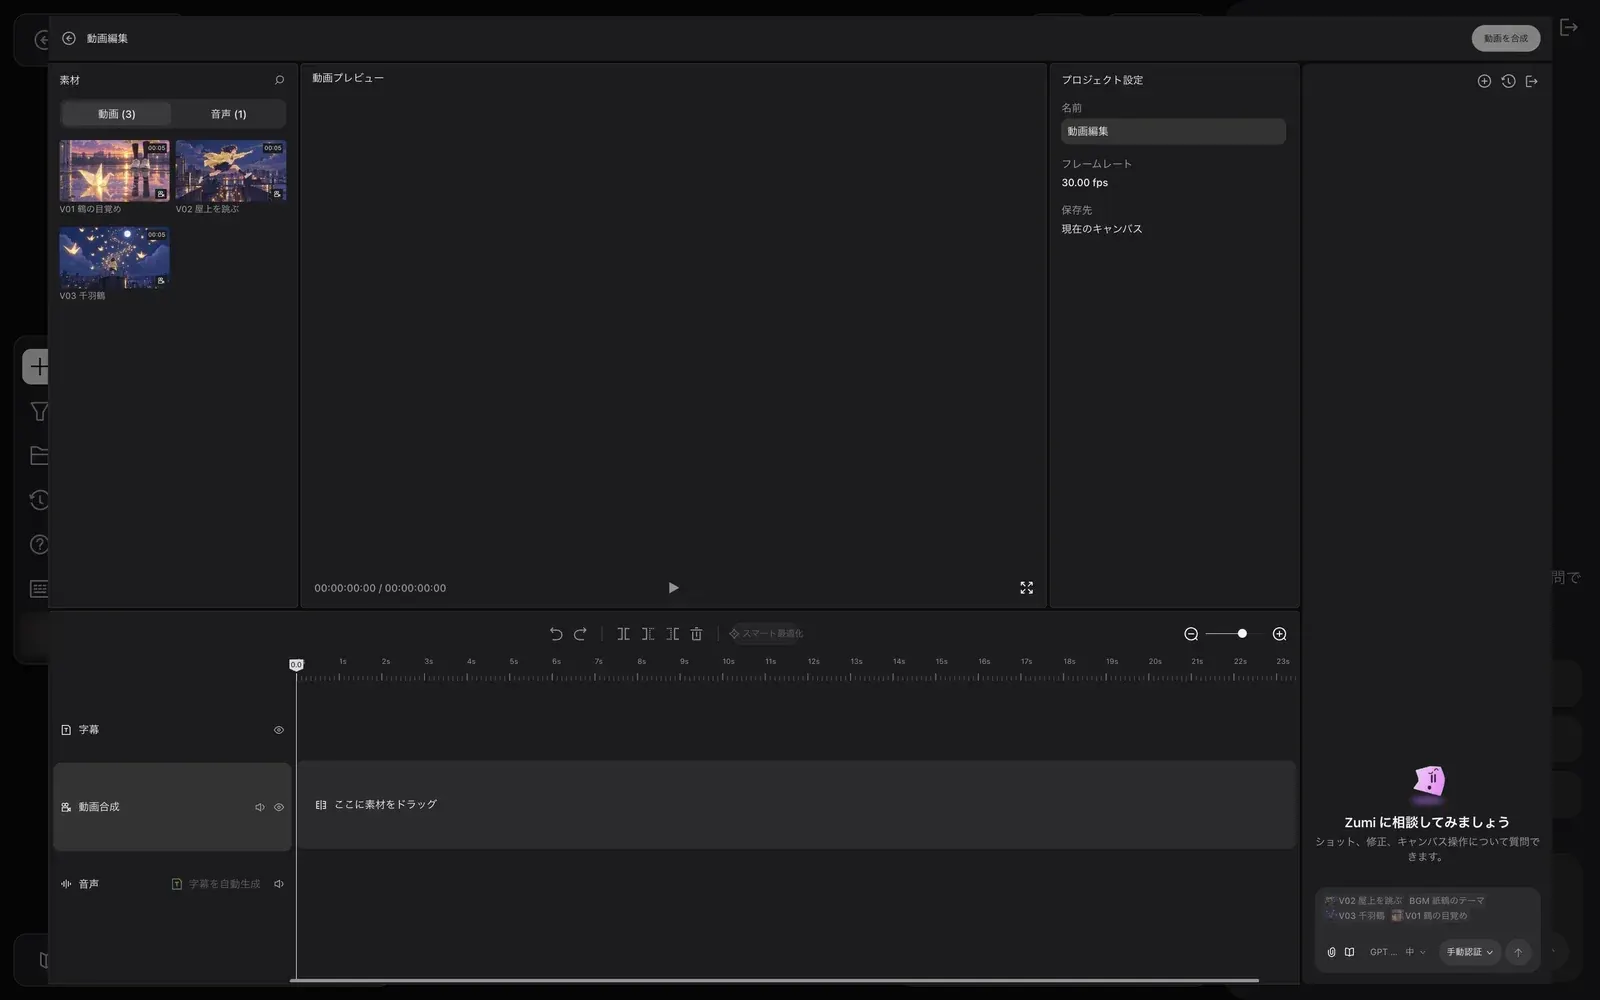Split the clip at the playhead
1600x1000 pixels.
(623, 634)
